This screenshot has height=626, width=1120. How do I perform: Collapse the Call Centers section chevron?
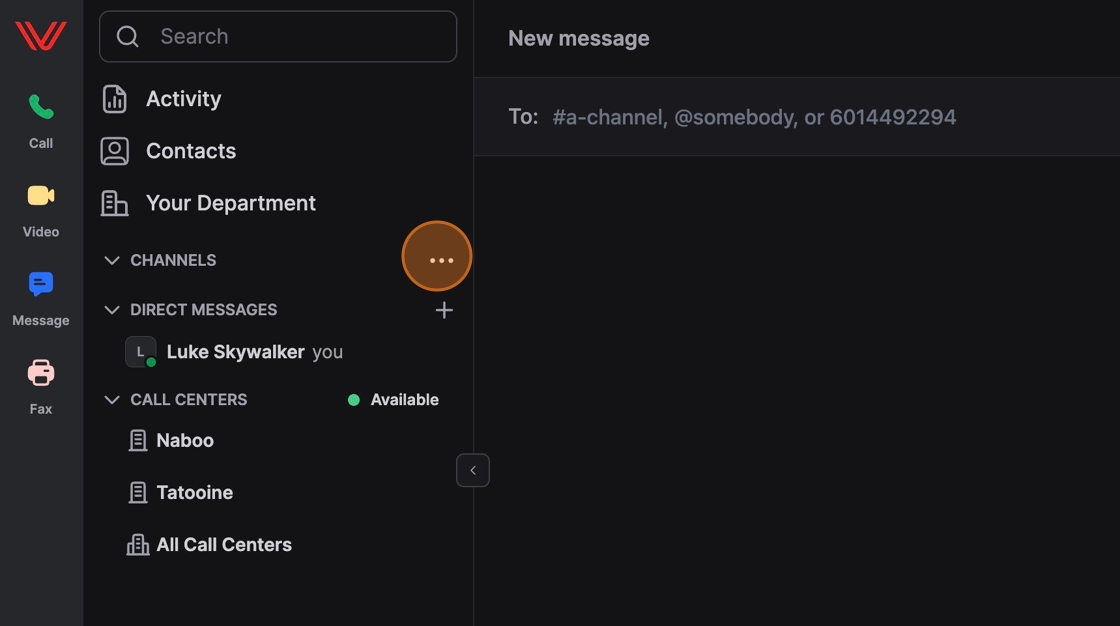click(112, 400)
